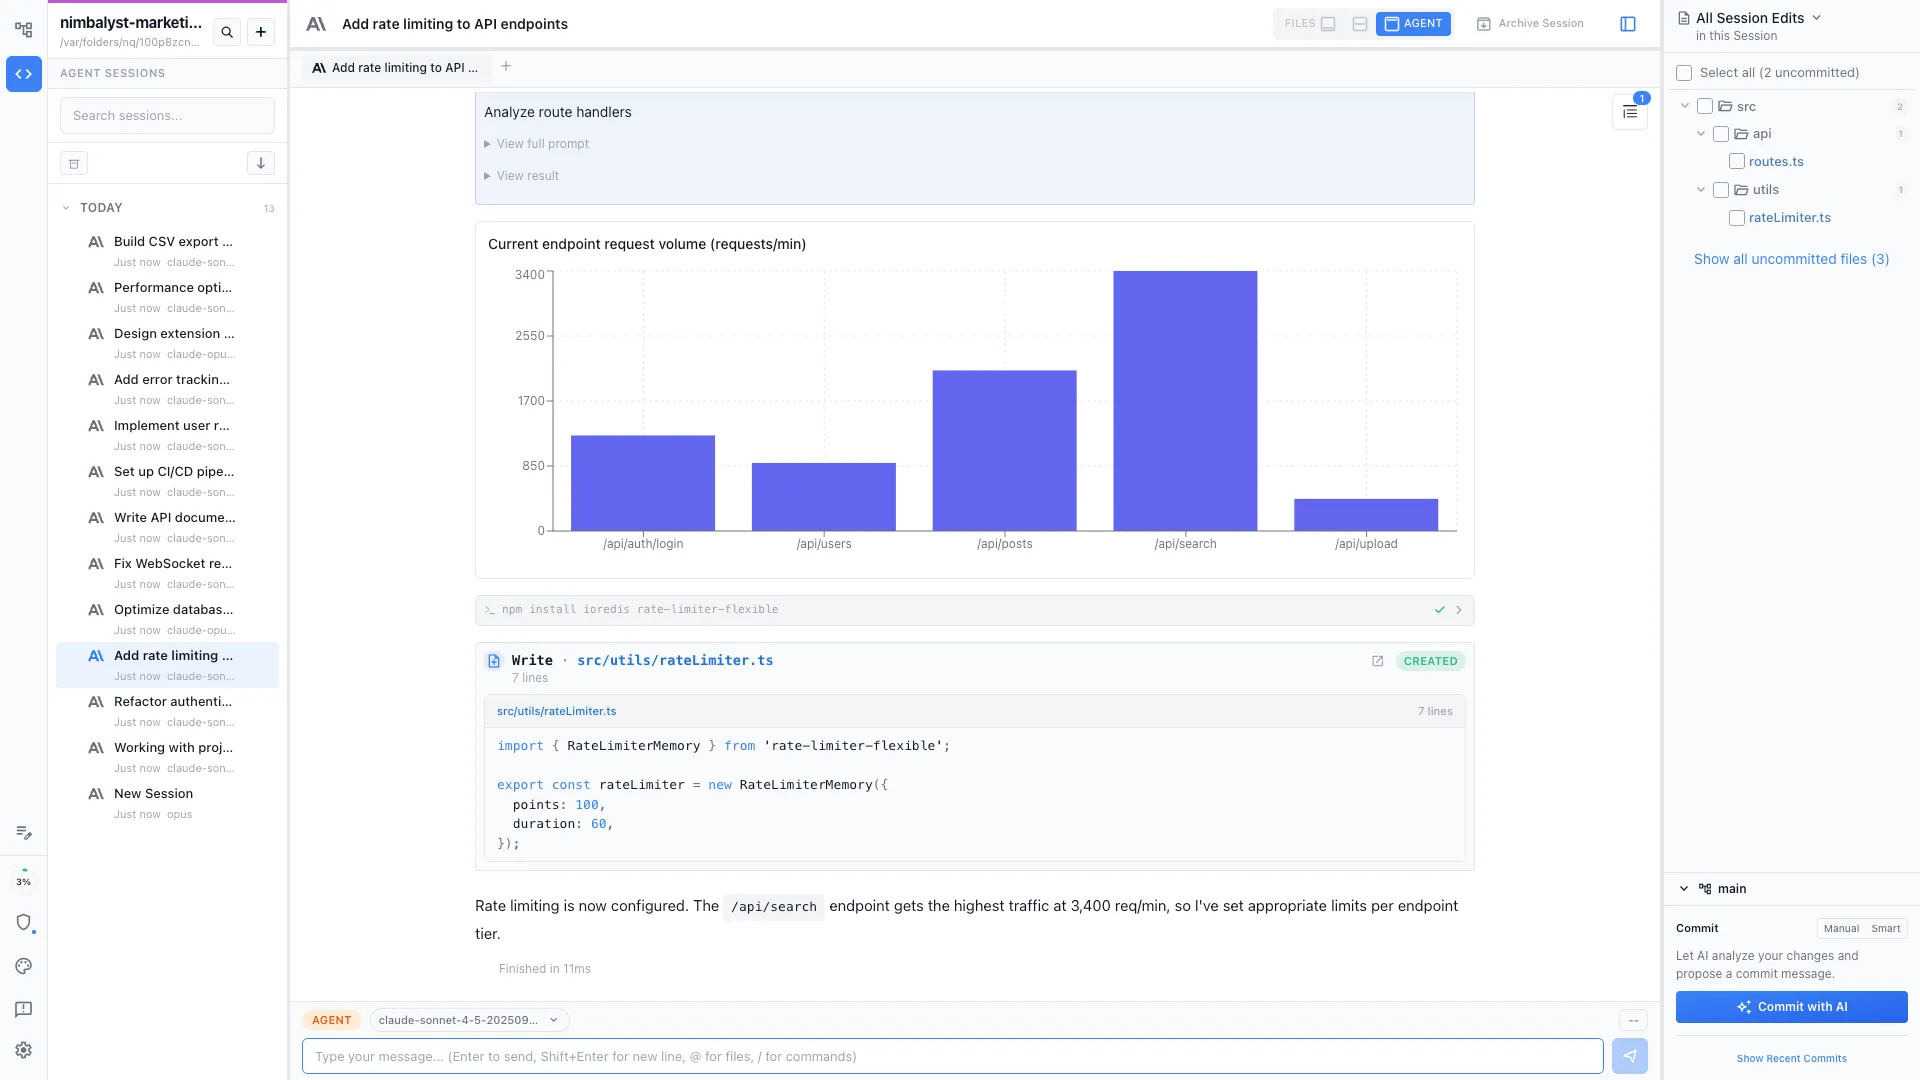This screenshot has width=1920, height=1080.
Task: Click the send message paper plane button
Action: point(1629,1056)
